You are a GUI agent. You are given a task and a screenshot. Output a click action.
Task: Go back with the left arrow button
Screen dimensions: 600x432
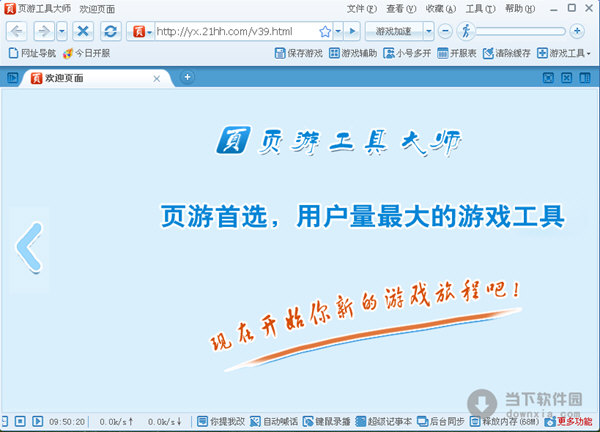[16, 31]
